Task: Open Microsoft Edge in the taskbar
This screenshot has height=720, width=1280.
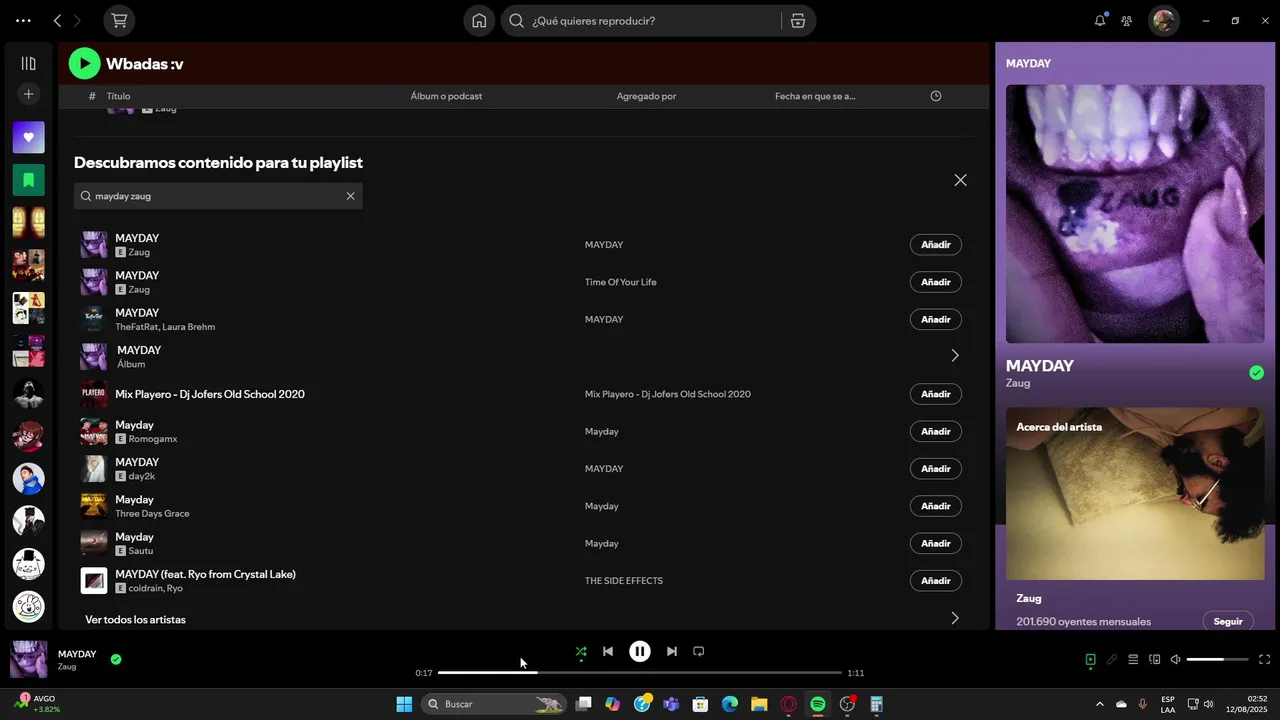Action: [x=730, y=704]
